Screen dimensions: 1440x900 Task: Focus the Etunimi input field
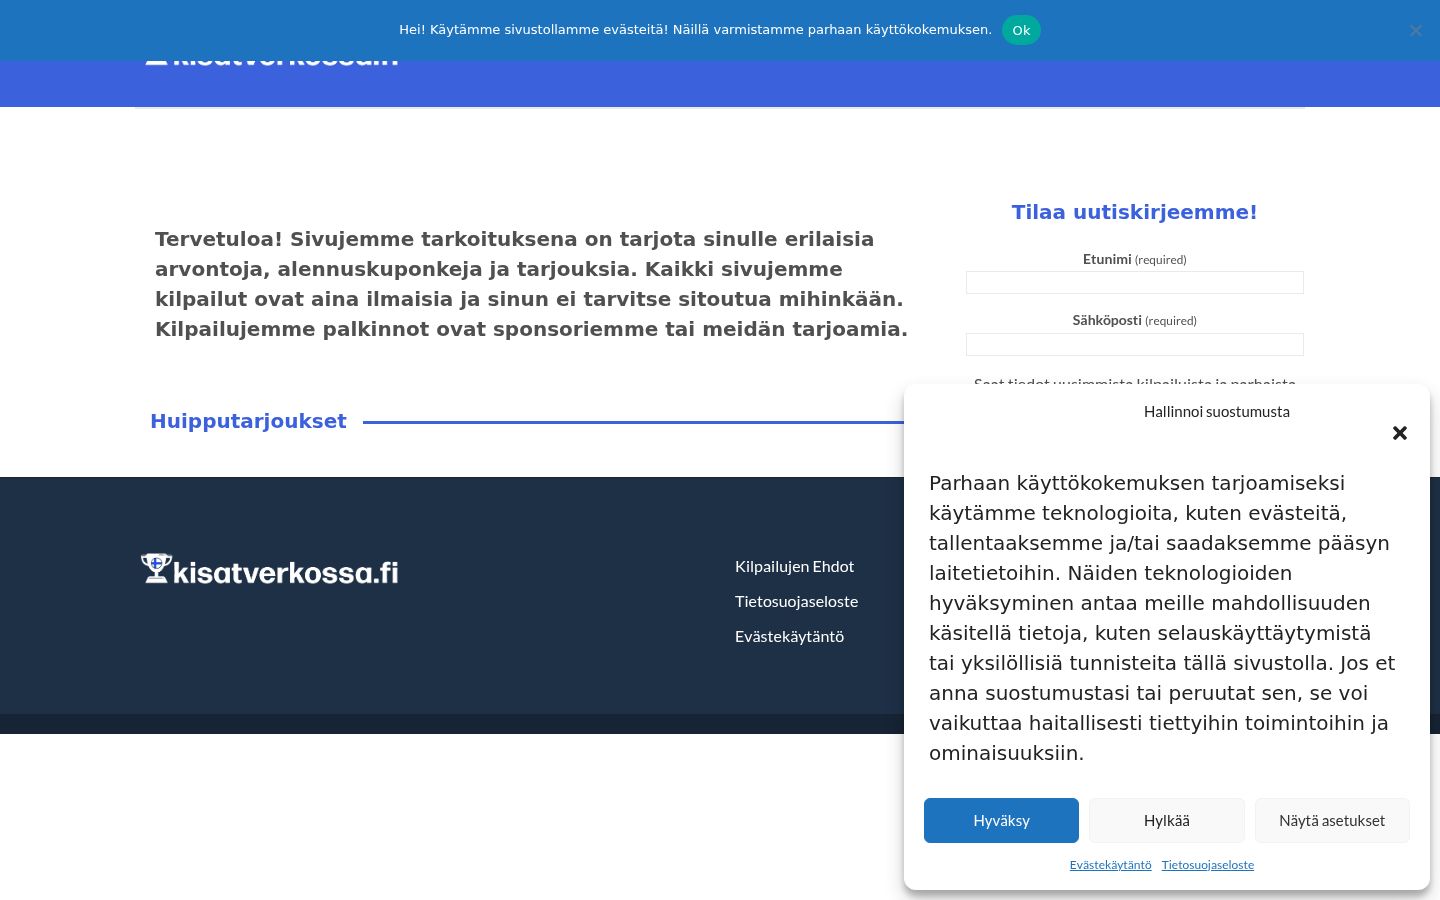coord(1135,283)
